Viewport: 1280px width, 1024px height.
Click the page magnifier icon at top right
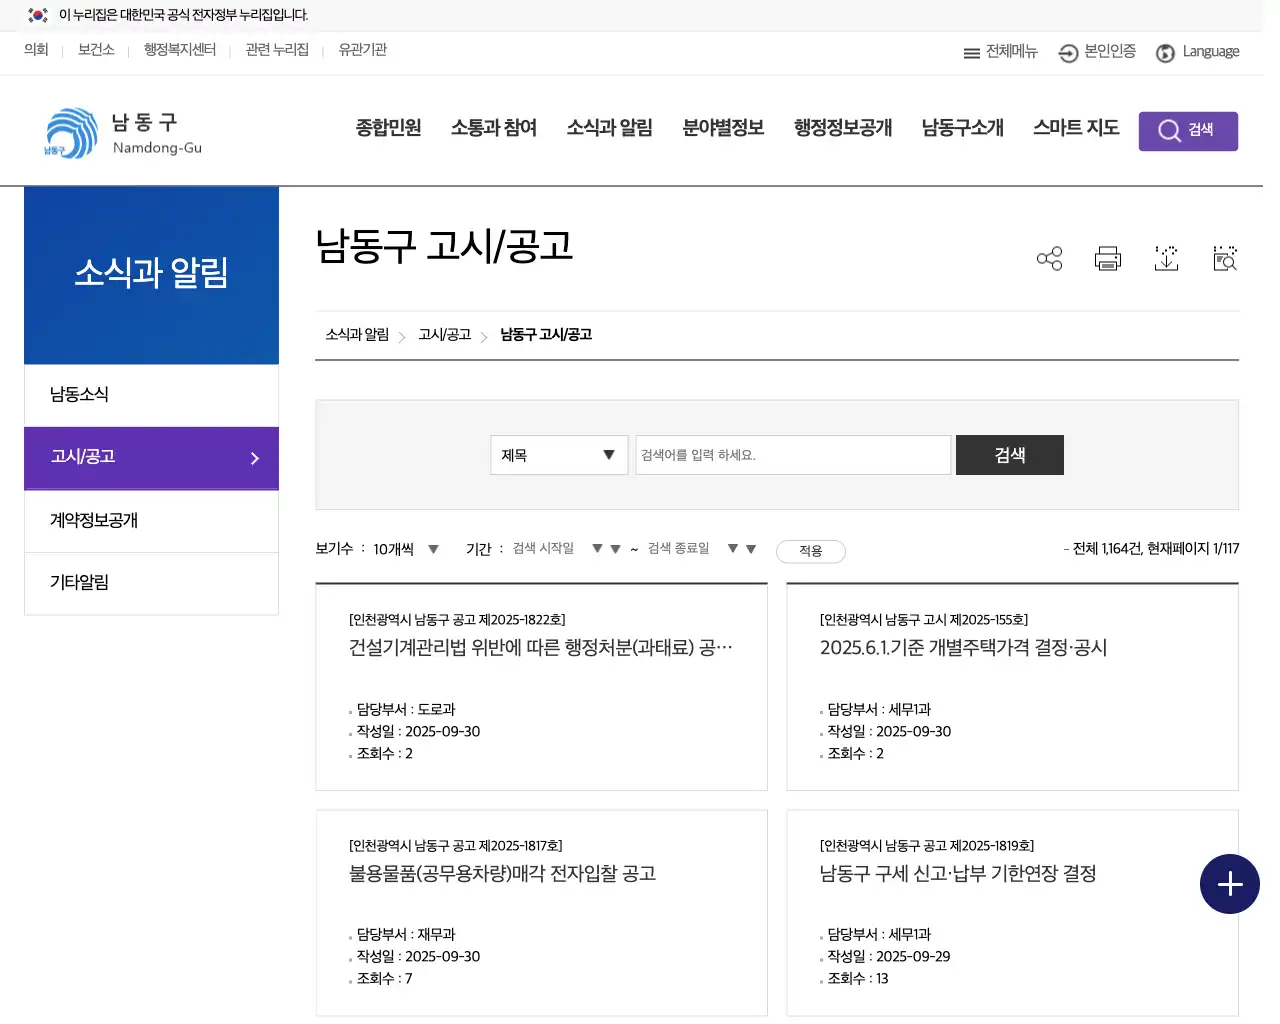click(1224, 258)
